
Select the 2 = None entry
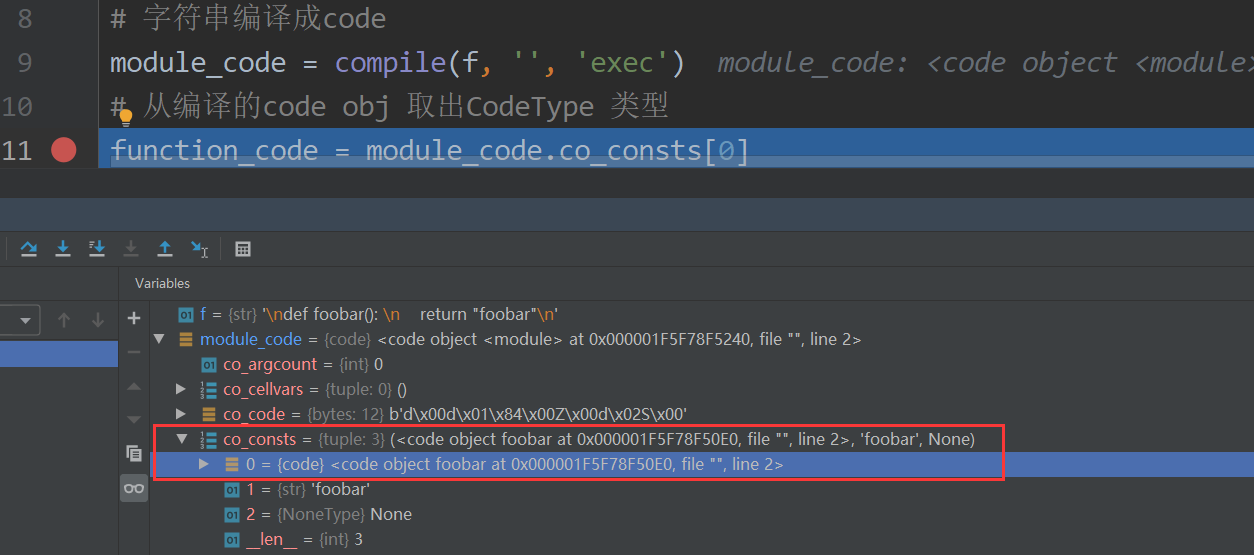(701, 514)
